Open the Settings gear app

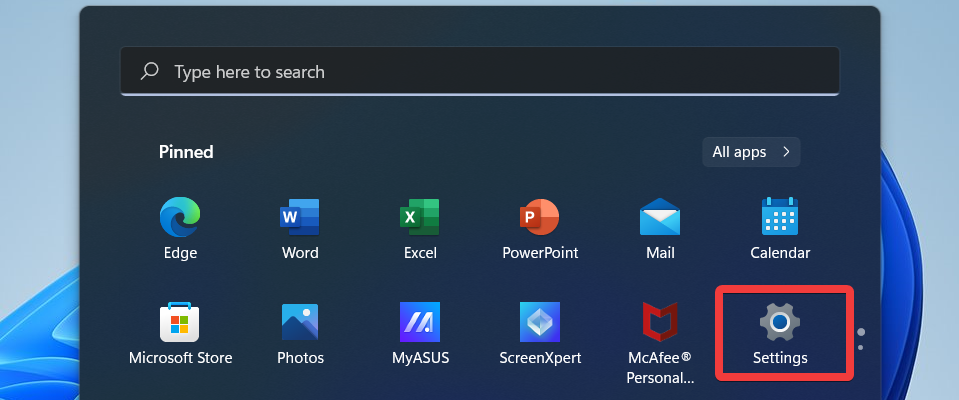click(x=780, y=333)
